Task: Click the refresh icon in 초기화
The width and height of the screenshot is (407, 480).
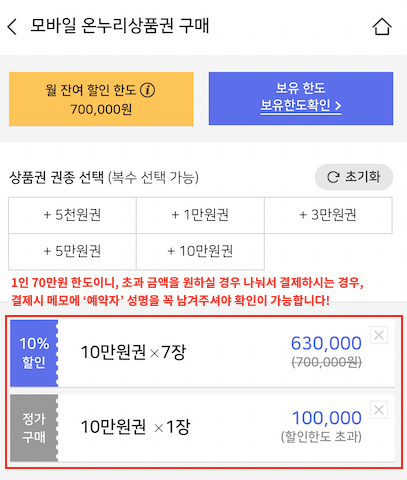Action: click(333, 177)
